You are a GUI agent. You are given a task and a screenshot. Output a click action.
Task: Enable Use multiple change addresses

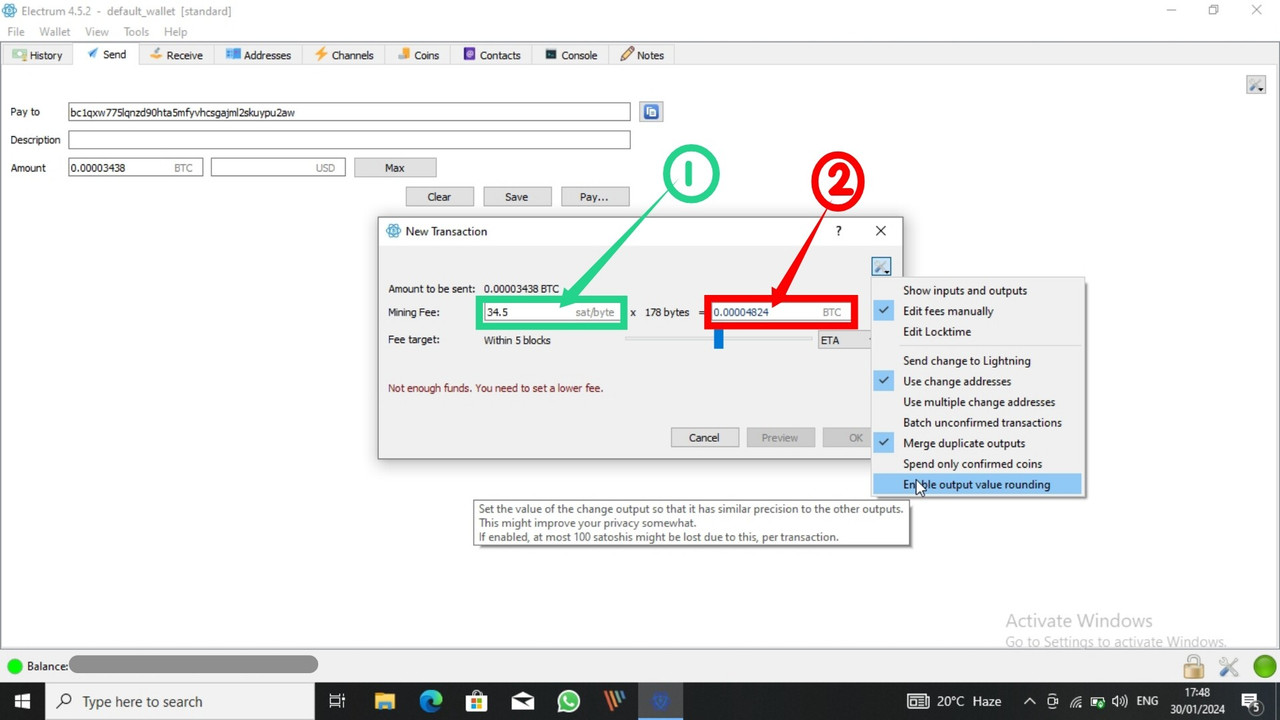tap(978, 402)
